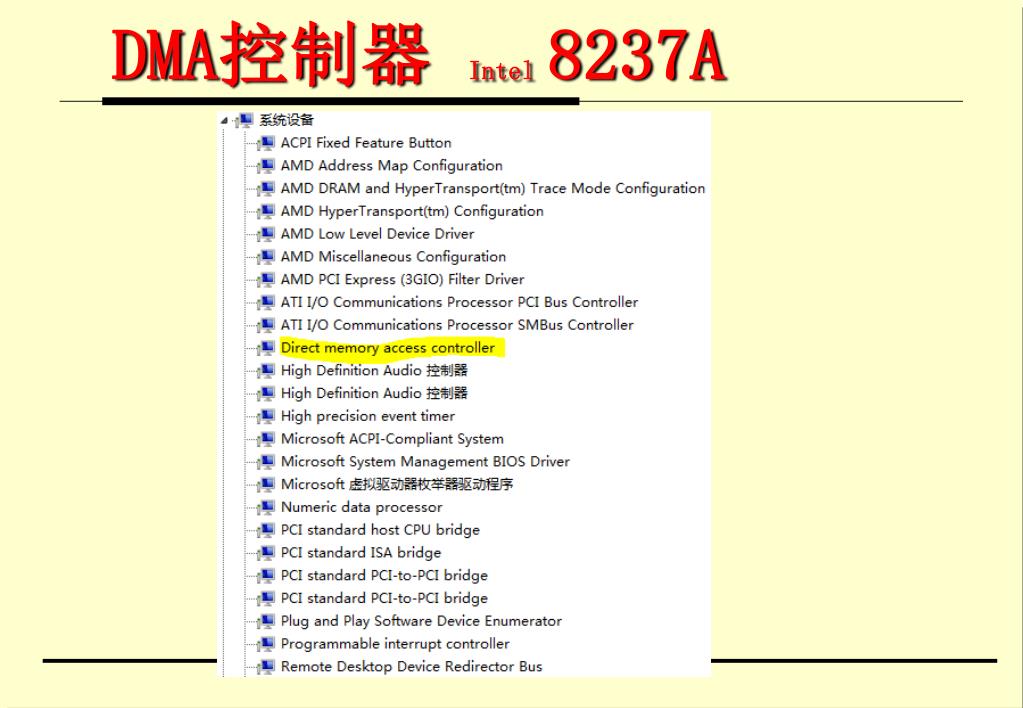Click the AMD Low Level Device Driver icon

(266, 234)
